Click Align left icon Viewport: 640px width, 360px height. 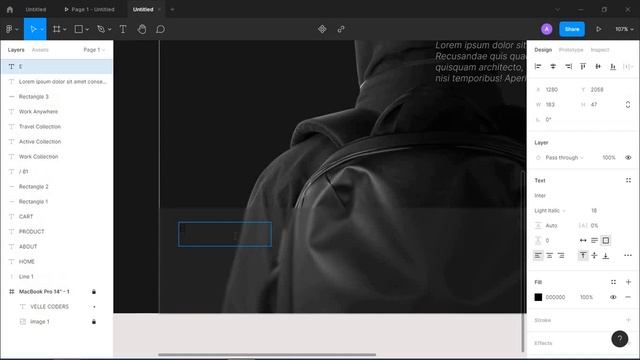(x=538, y=67)
